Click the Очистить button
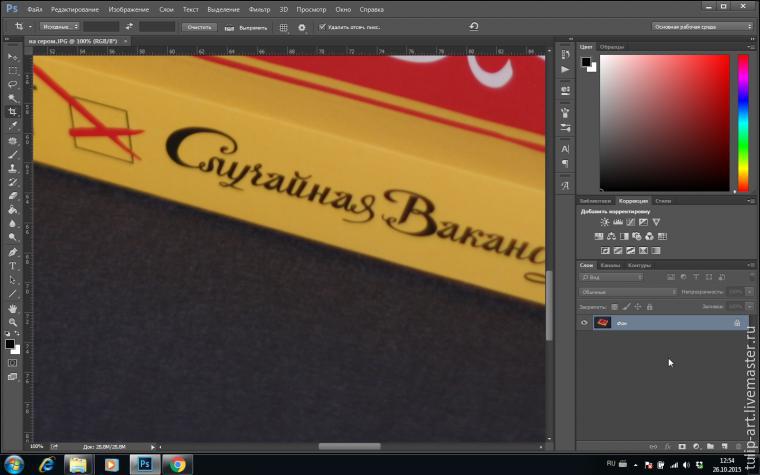760x475 pixels. (x=198, y=27)
